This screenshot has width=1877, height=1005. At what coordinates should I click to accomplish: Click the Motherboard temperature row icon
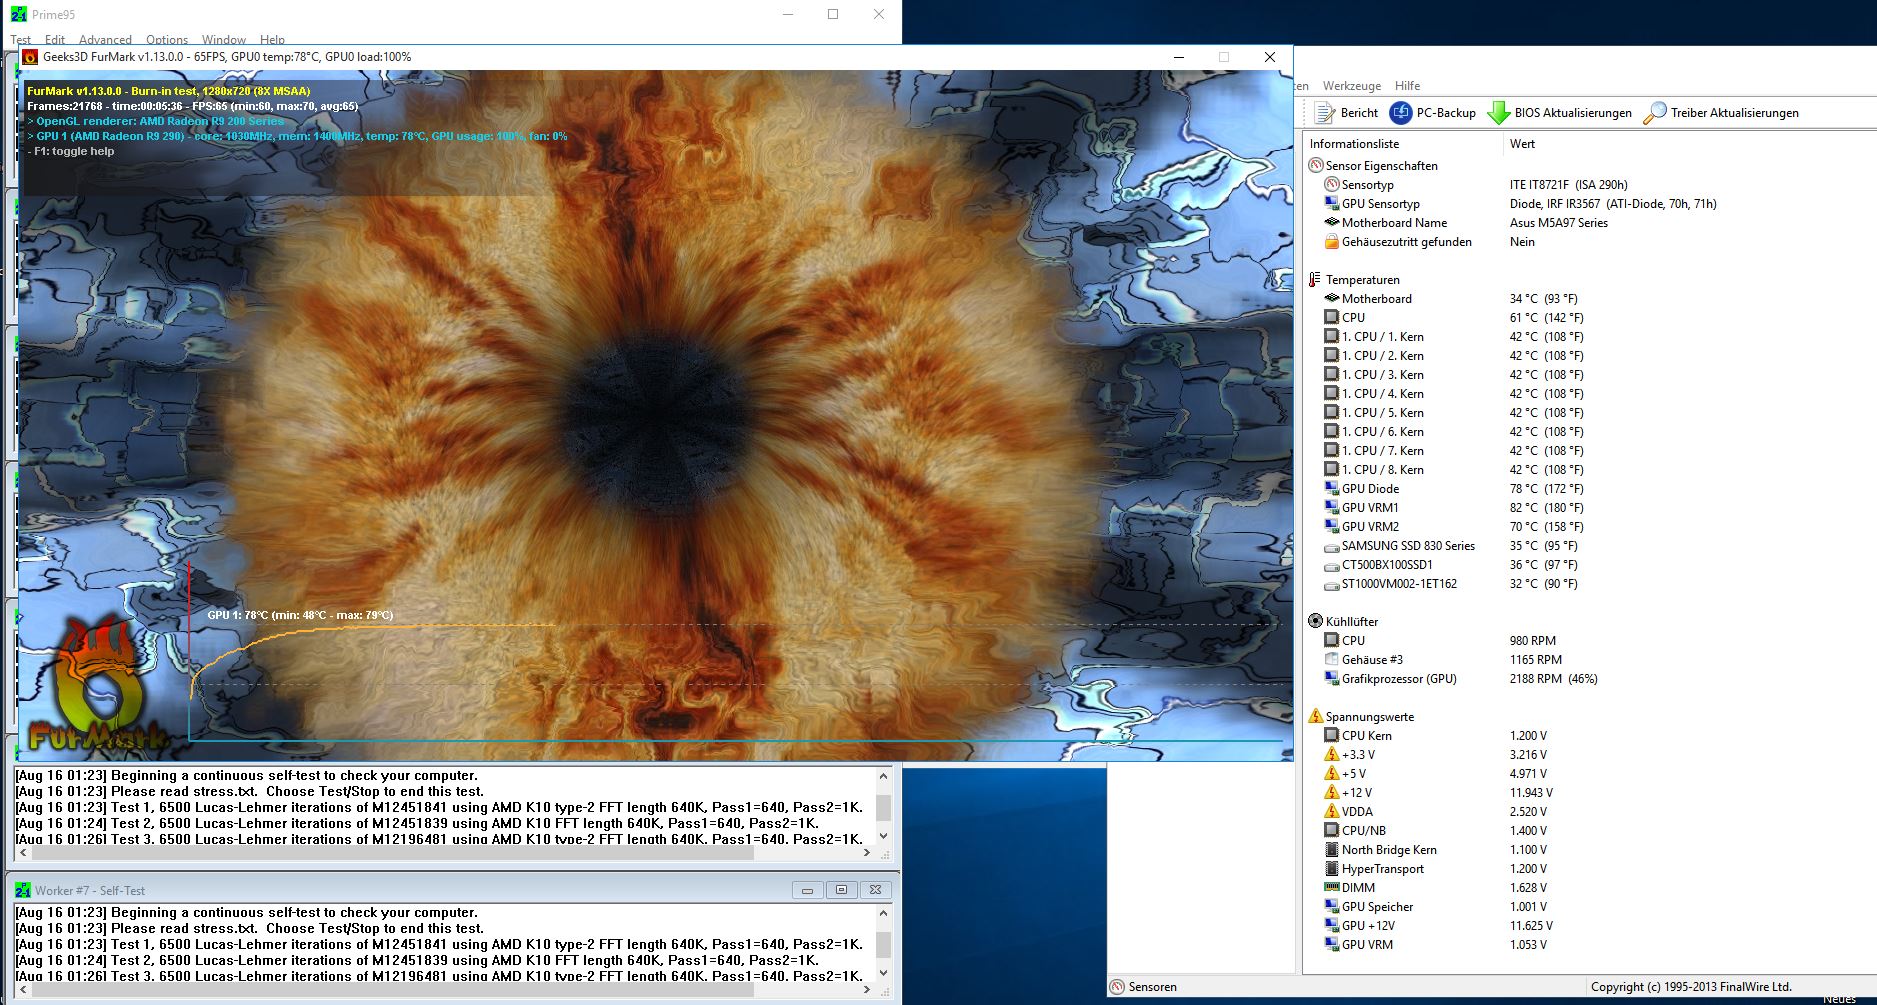click(1332, 299)
